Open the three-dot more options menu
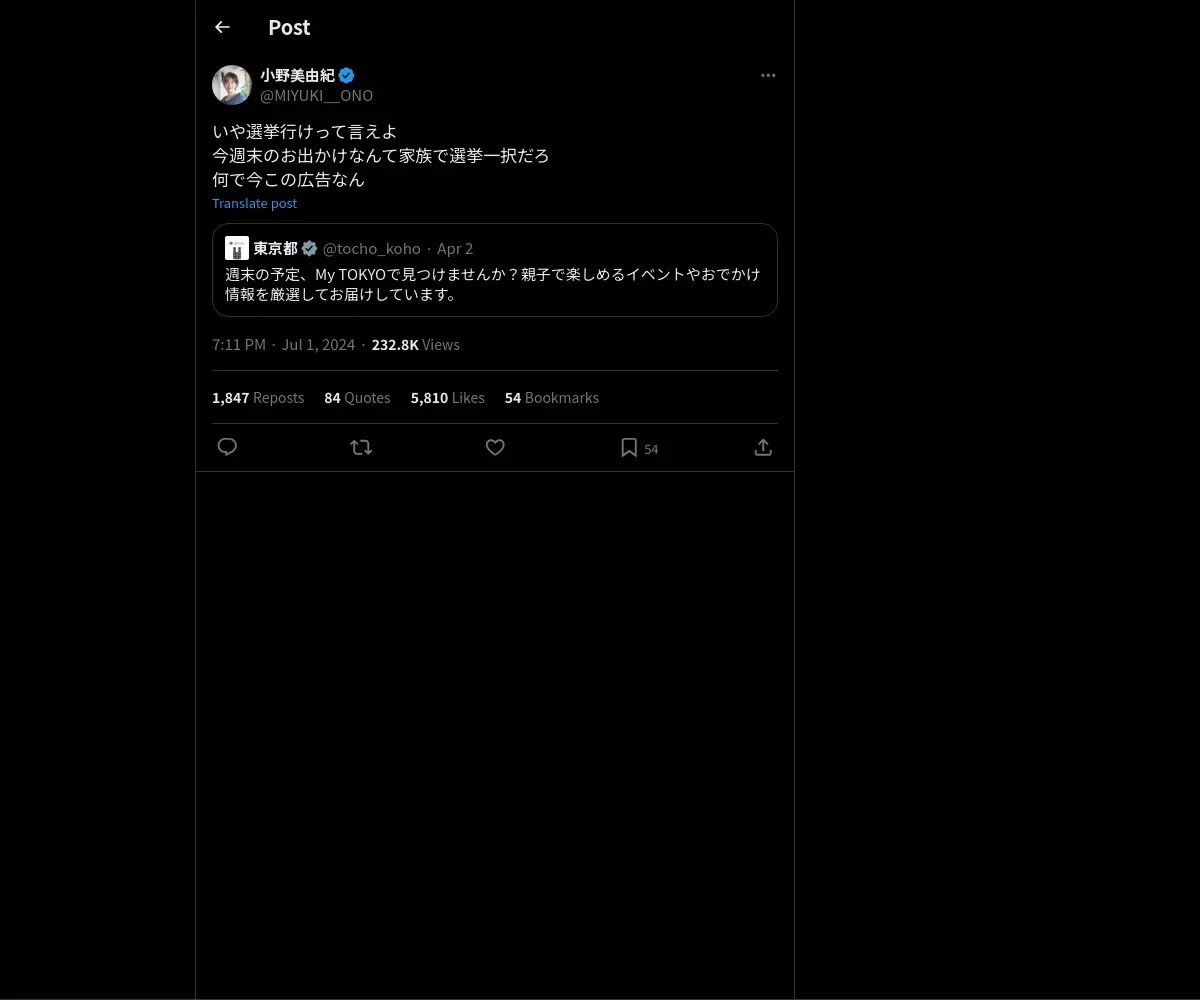The height and width of the screenshot is (1000, 1200). pos(768,75)
